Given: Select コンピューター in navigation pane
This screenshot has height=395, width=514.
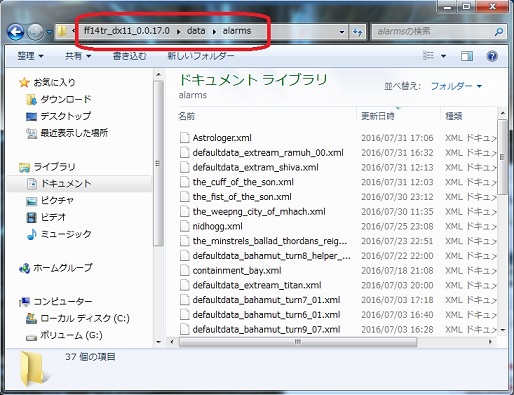Looking at the screenshot, I should pos(63,302).
